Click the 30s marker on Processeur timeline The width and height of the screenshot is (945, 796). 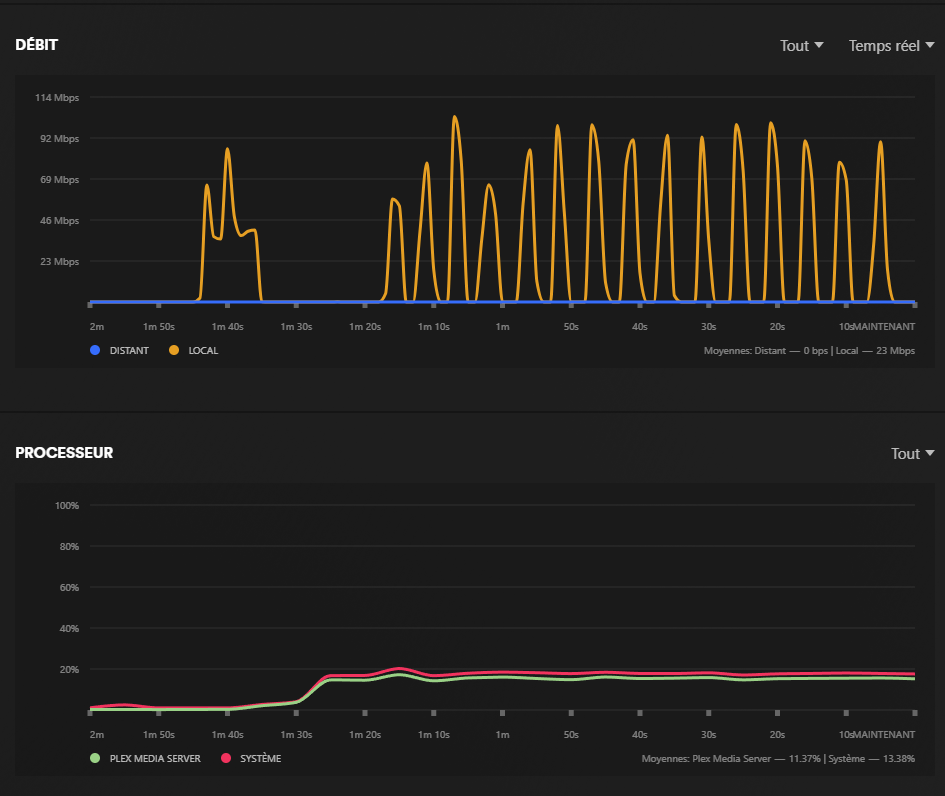pos(708,735)
